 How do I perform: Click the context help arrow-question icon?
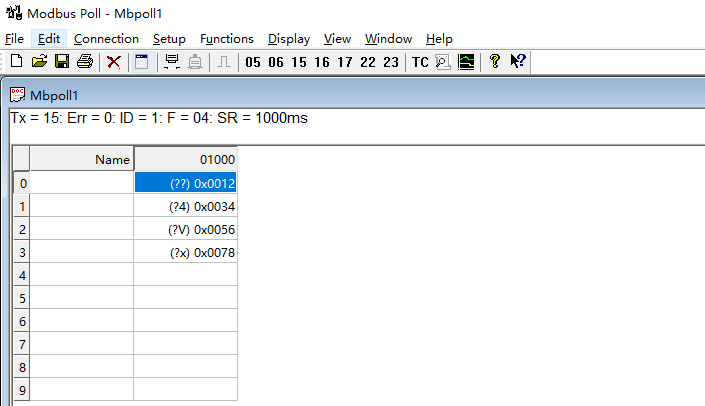tap(518, 61)
